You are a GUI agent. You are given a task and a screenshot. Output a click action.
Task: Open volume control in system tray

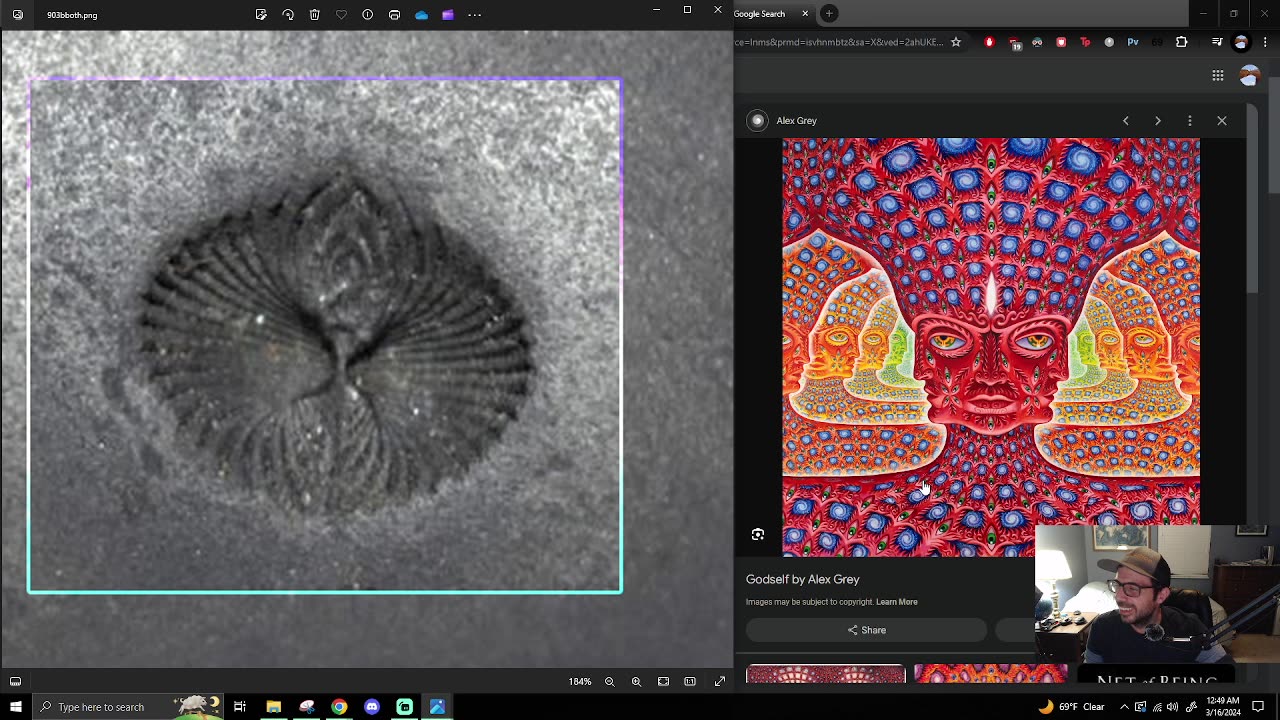point(1174,707)
